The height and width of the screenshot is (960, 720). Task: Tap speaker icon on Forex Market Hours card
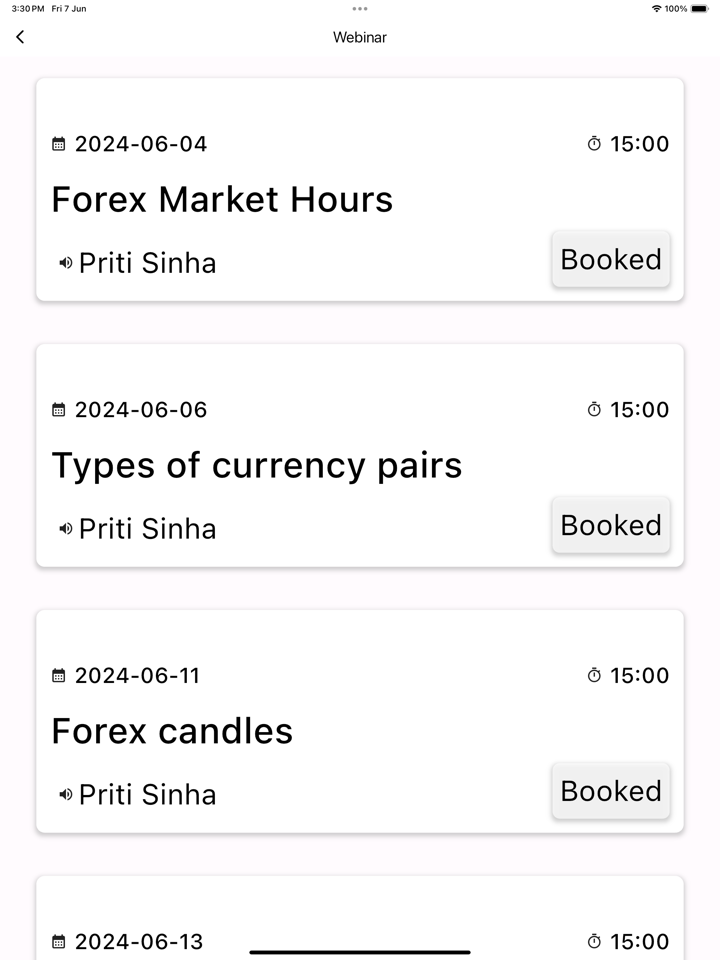click(66, 263)
